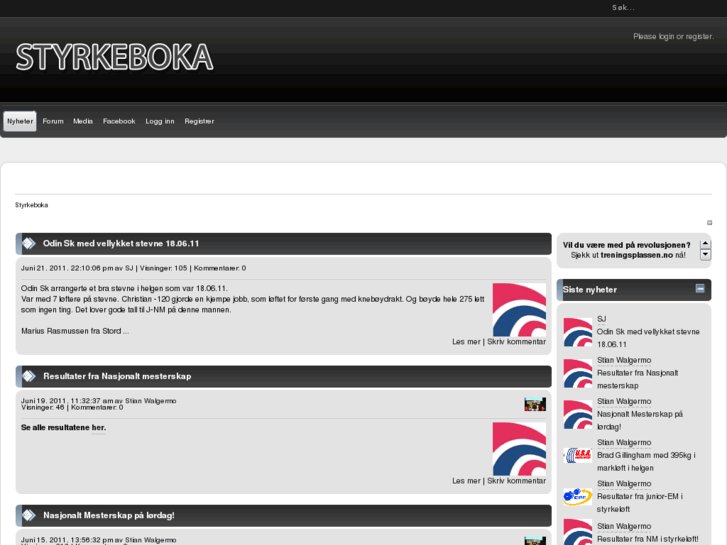The width and height of the screenshot is (727, 545).
Task: Open Resultater fra NM i styrkeløft
Action: pyautogui.click(x=648, y=539)
